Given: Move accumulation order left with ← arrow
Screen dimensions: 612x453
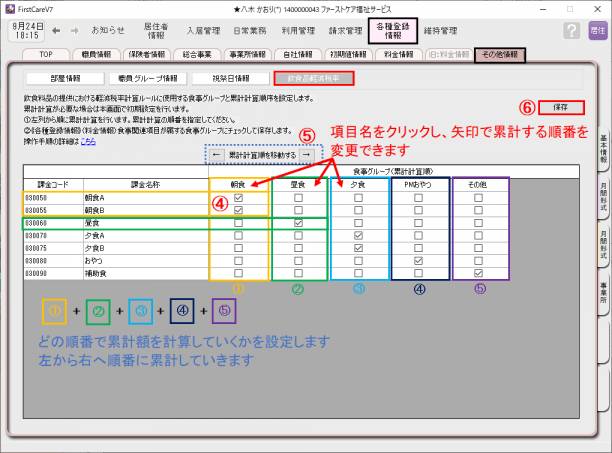Looking at the screenshot, I should (217, 156).
